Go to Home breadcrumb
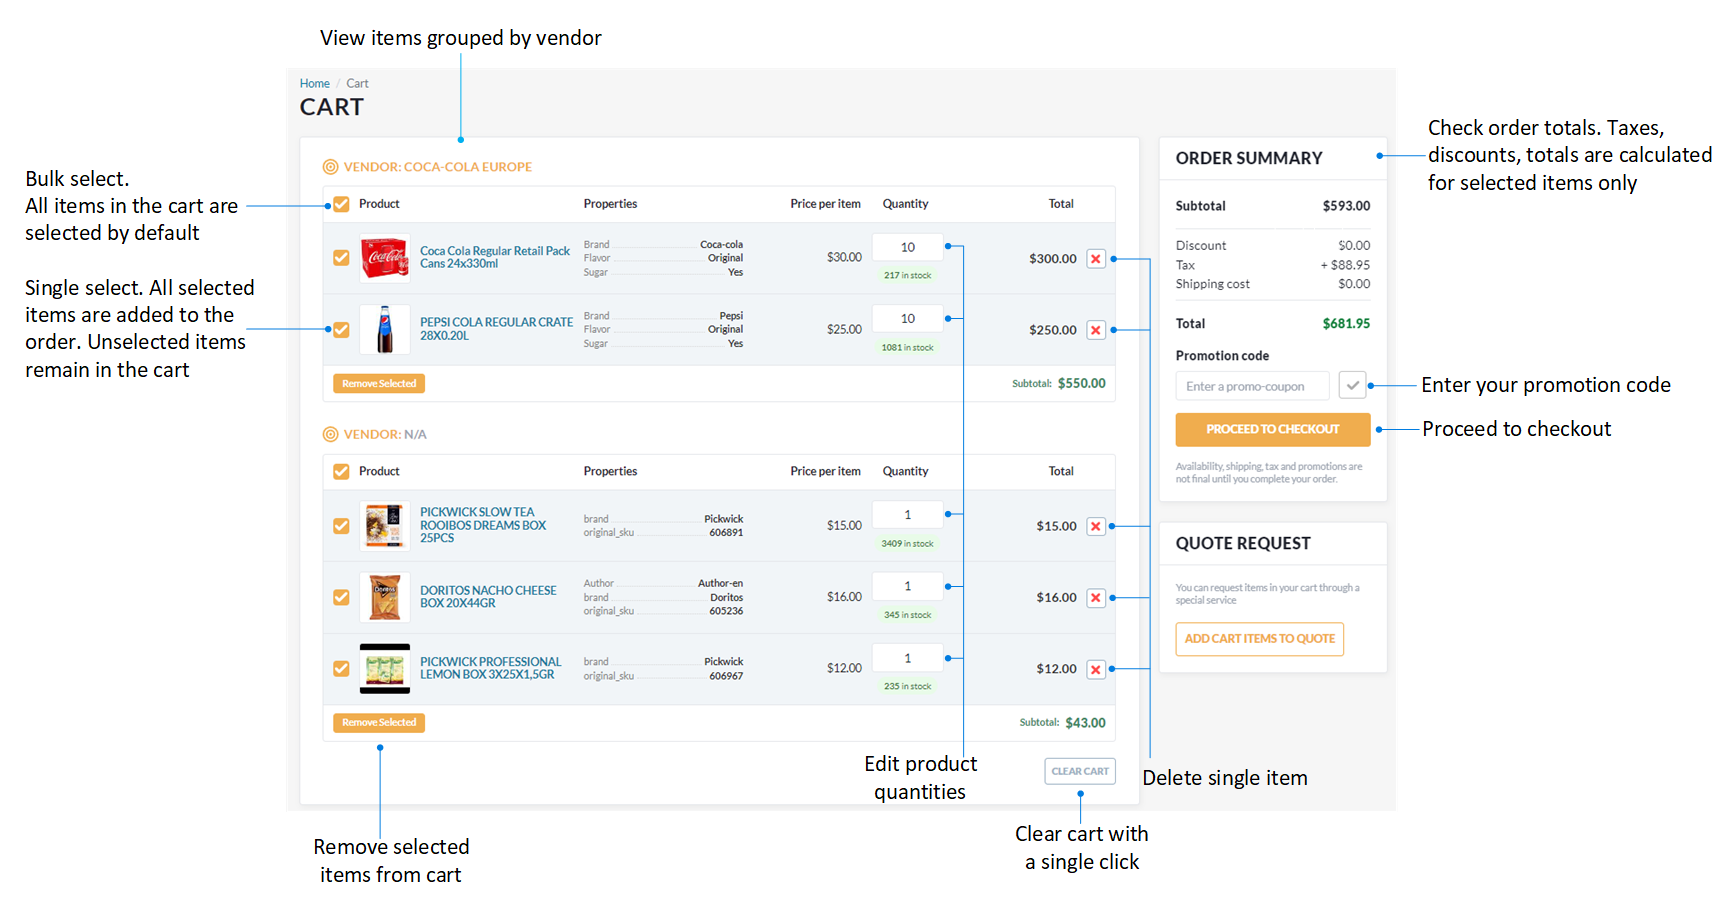This screenshot has width=1730, height=902. tap(314, 84)
